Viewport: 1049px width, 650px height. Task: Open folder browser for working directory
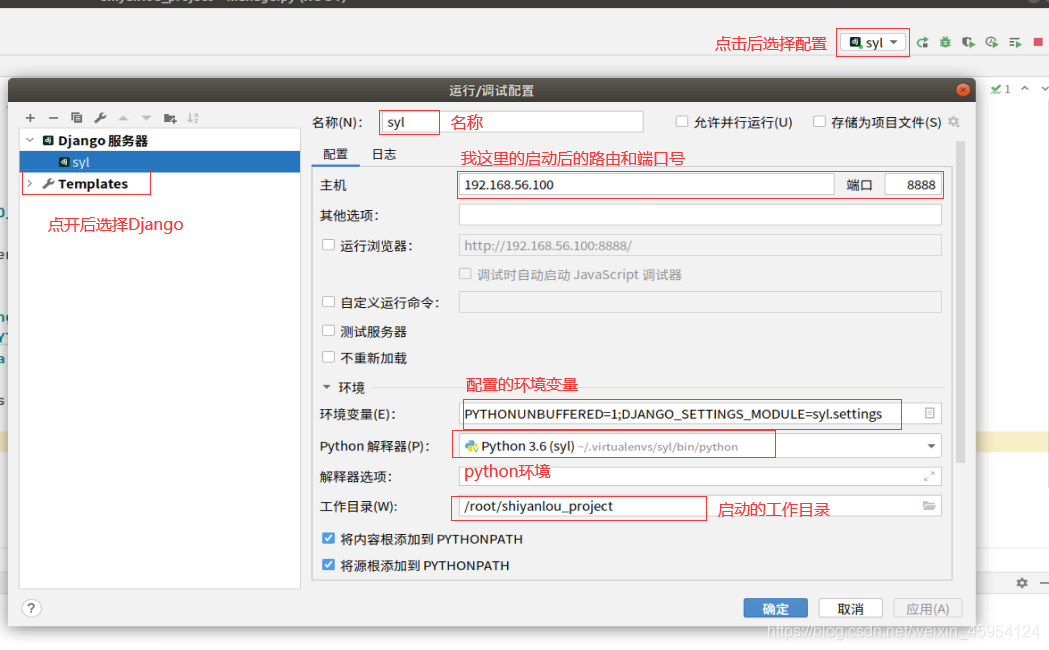click(929, 506)
